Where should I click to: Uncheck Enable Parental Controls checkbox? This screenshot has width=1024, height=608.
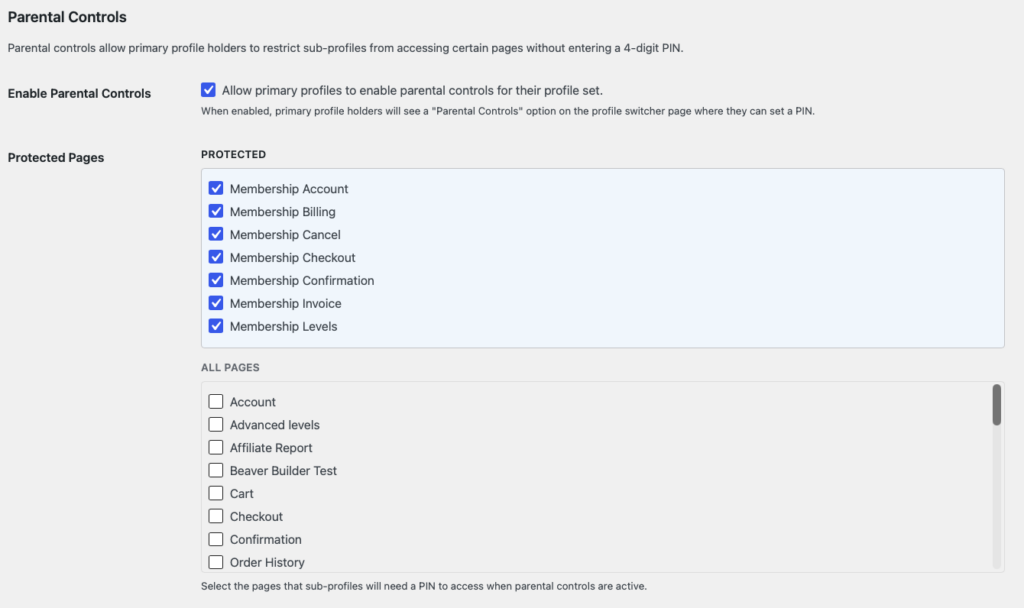208,90
